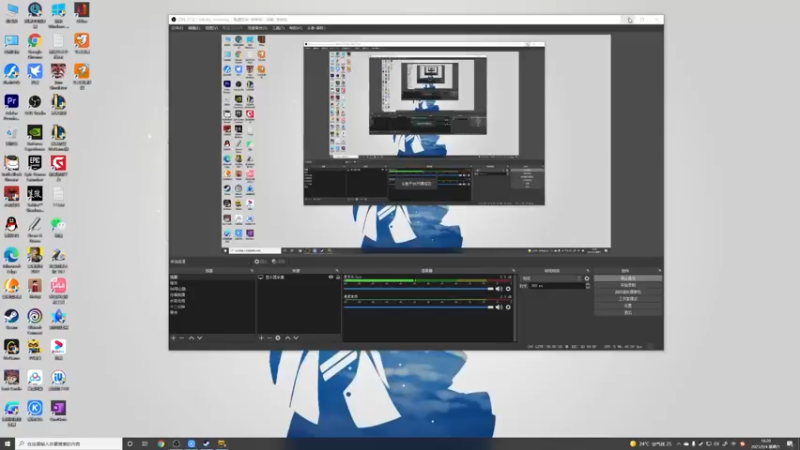The height and width of the screenshot is (450, 800).
Task: Open transition properties with the gear icon
Action: 587,279
